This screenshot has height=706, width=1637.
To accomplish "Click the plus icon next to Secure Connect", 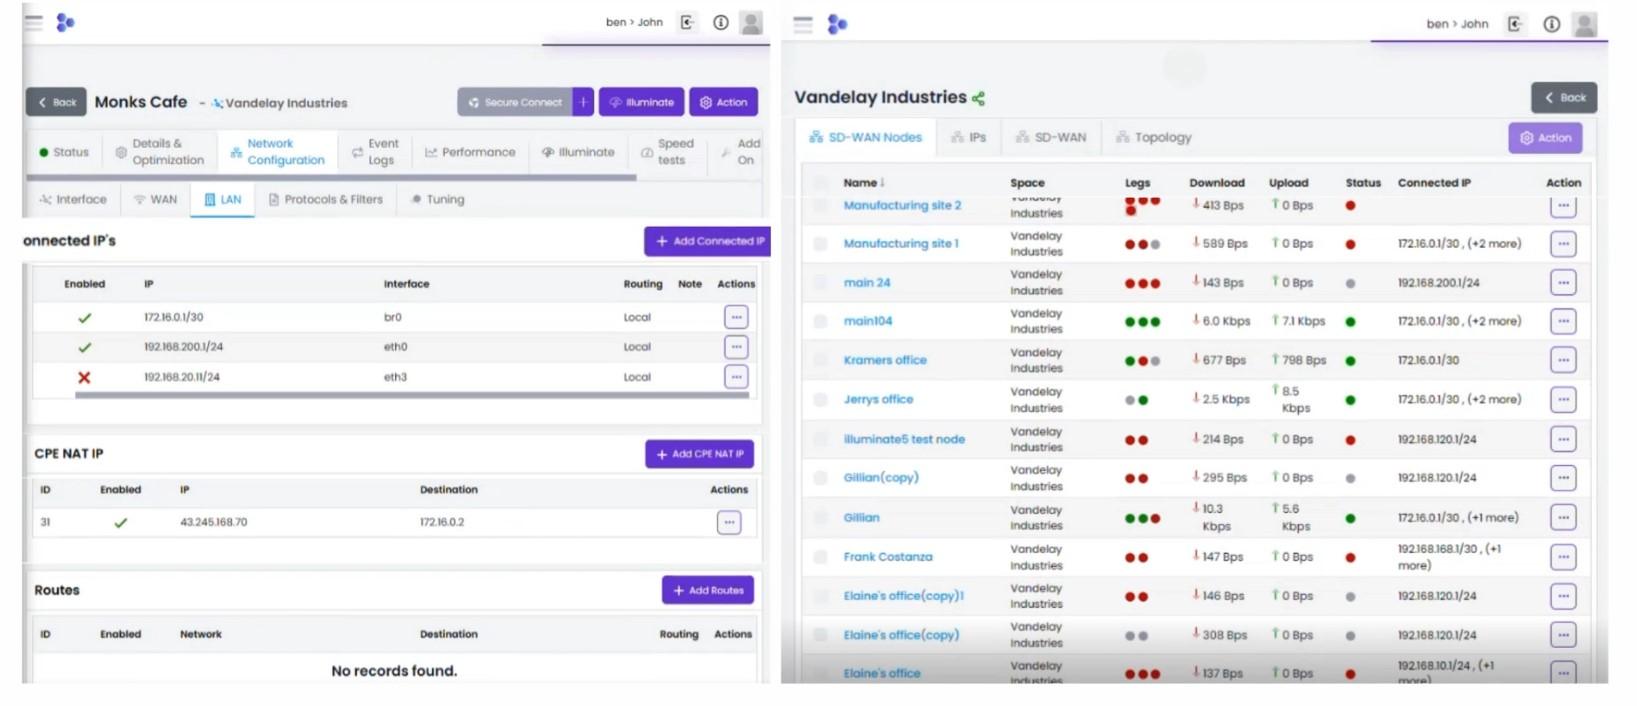I will (x=583, y=102).
